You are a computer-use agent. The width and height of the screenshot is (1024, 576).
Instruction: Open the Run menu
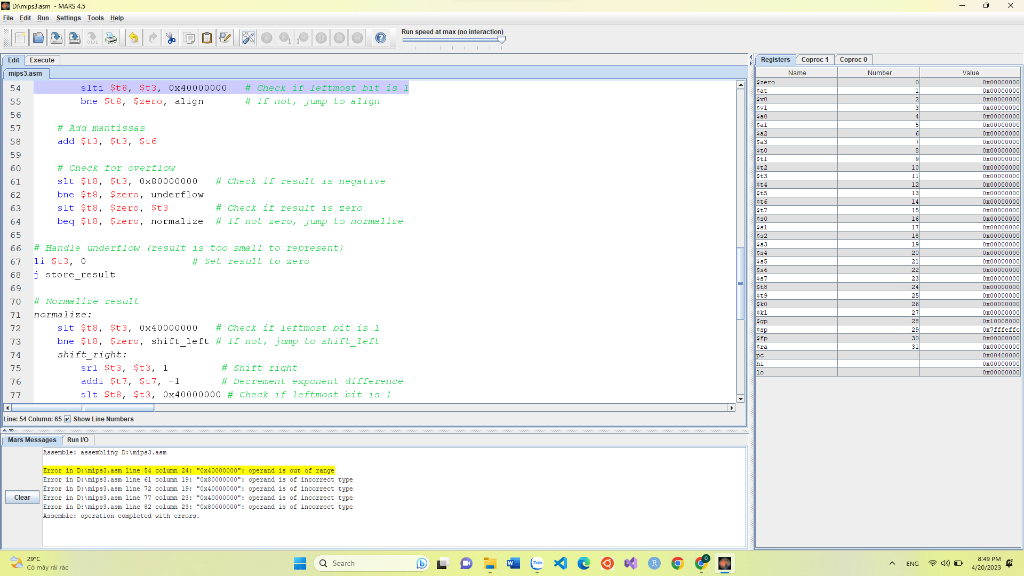43,18
